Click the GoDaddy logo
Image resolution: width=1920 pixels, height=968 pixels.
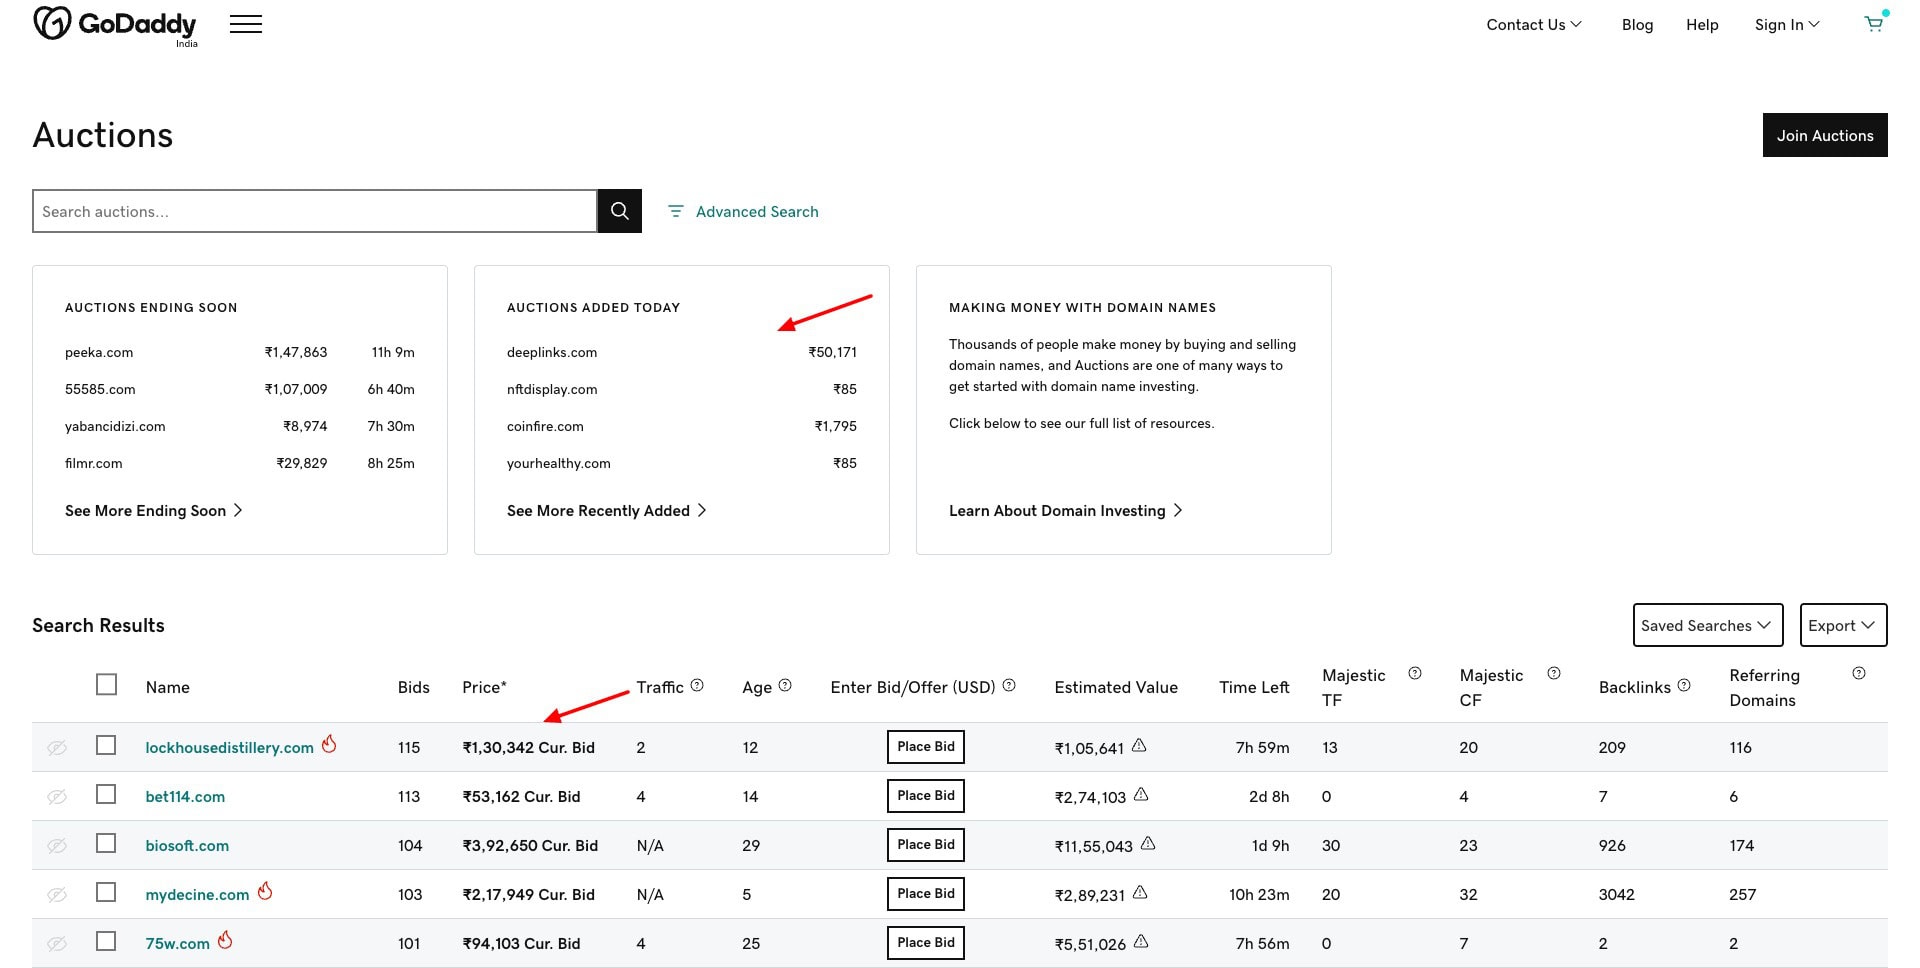click(x=114, y=24)
